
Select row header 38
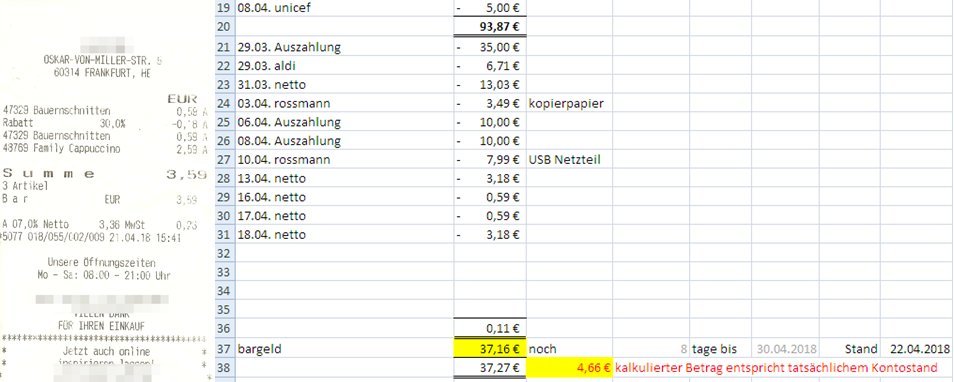tap(225, 367)
